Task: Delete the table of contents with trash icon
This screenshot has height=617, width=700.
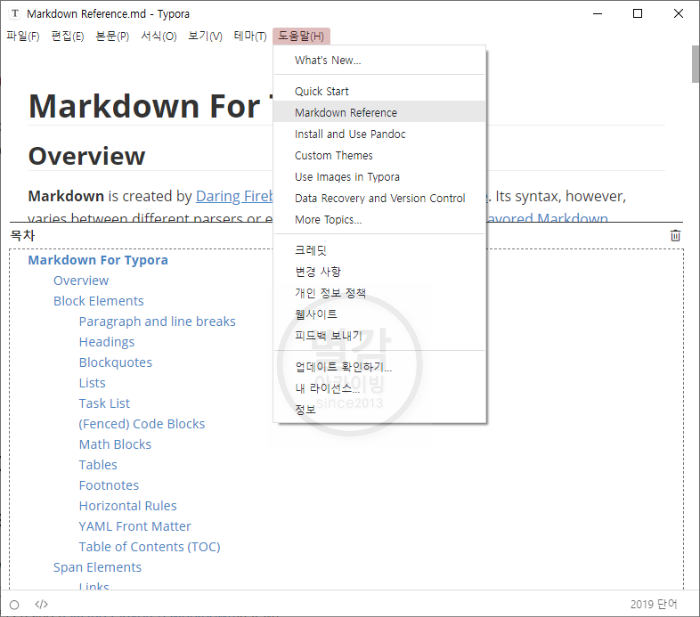Action: coord(675,235)
